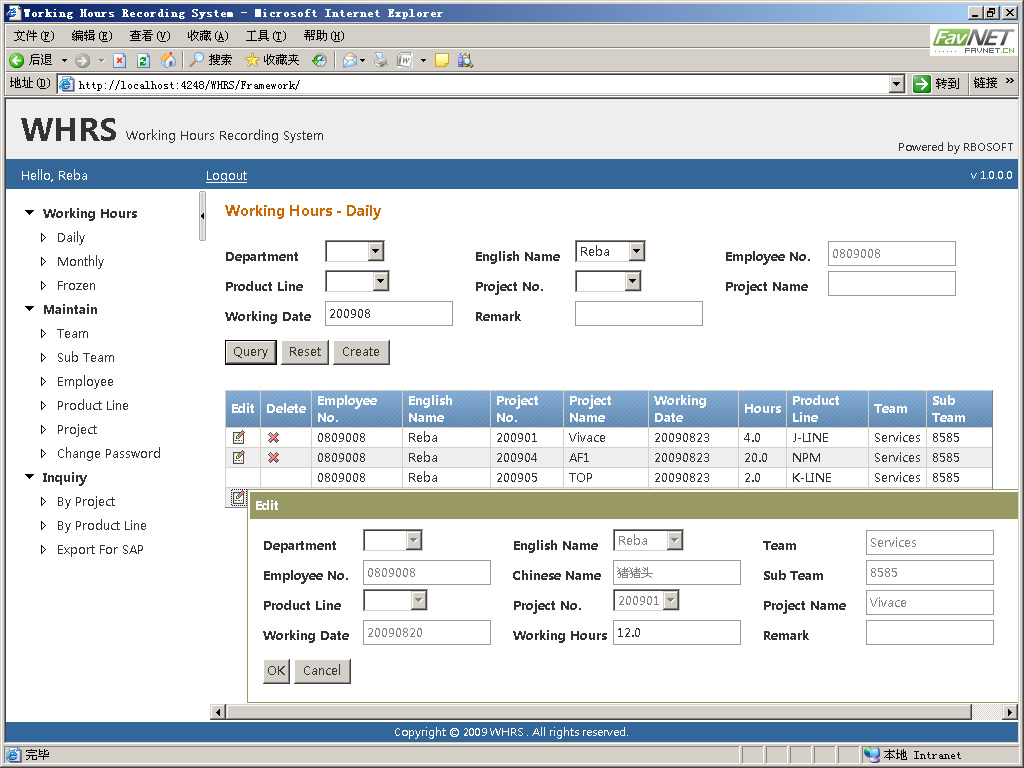The width and height of the screenshot is (1024, 768).
Task: Open the English Name dropdown showing Reba
Action: click(637, 251)
